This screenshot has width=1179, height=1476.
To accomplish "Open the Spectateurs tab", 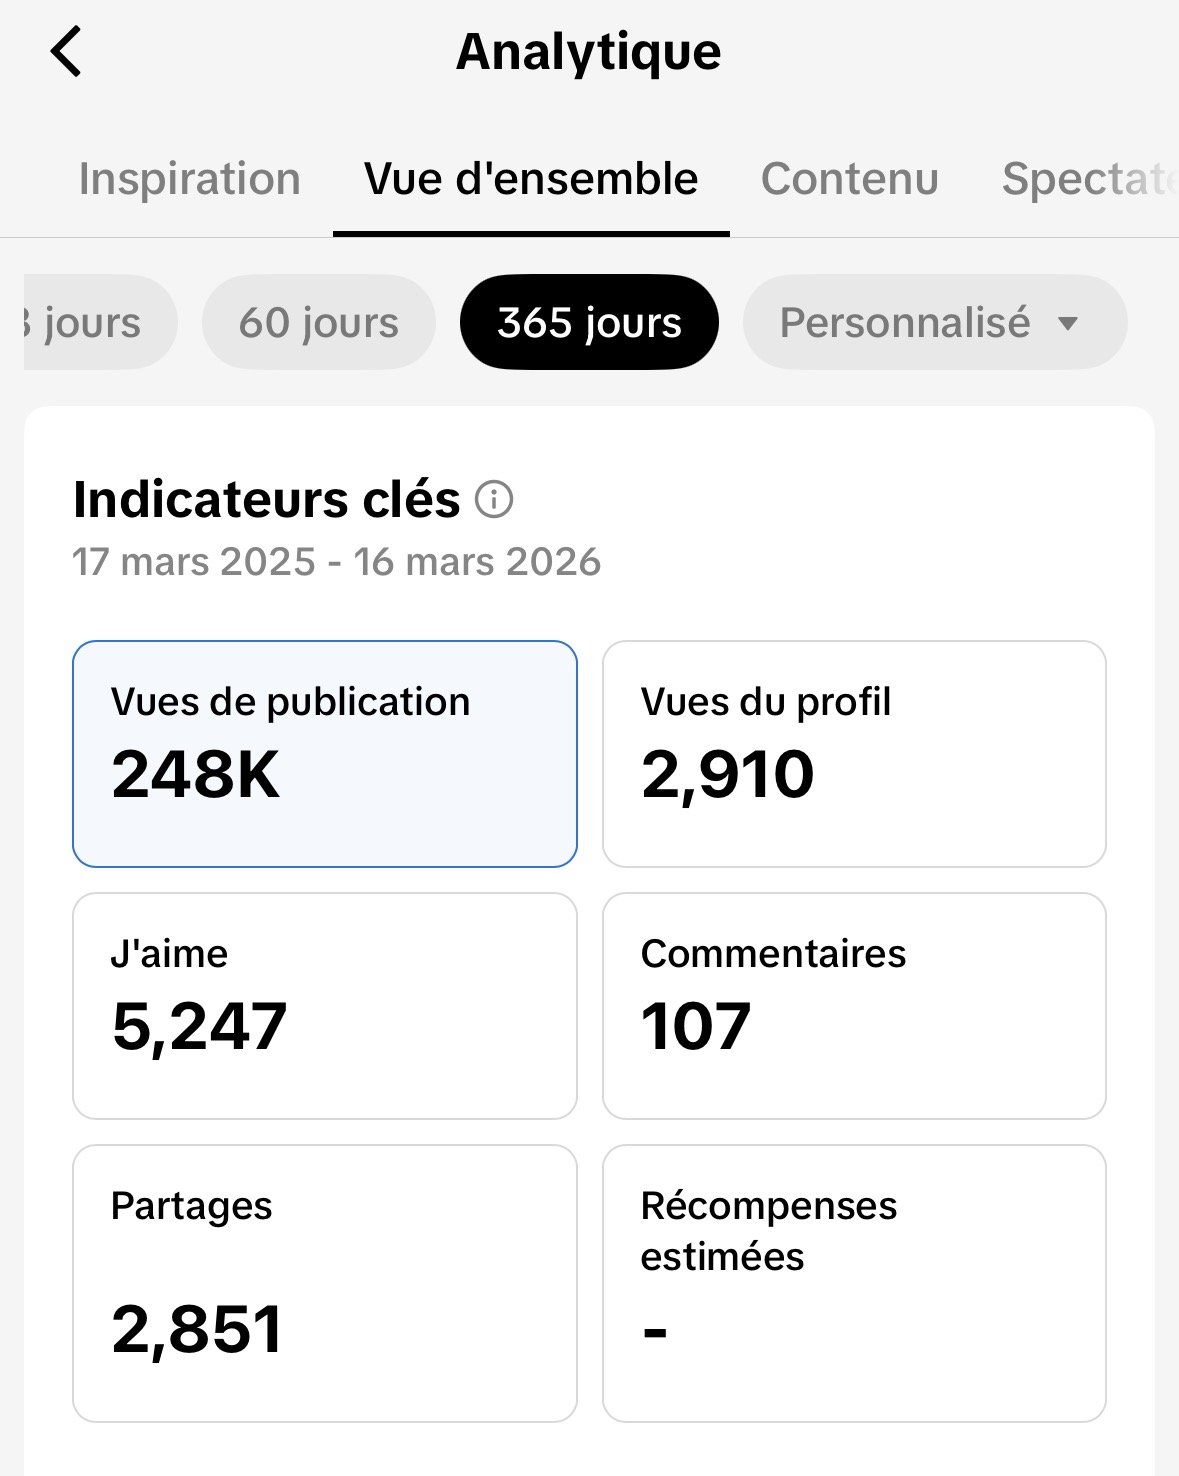I will [x=1090, y=179].
